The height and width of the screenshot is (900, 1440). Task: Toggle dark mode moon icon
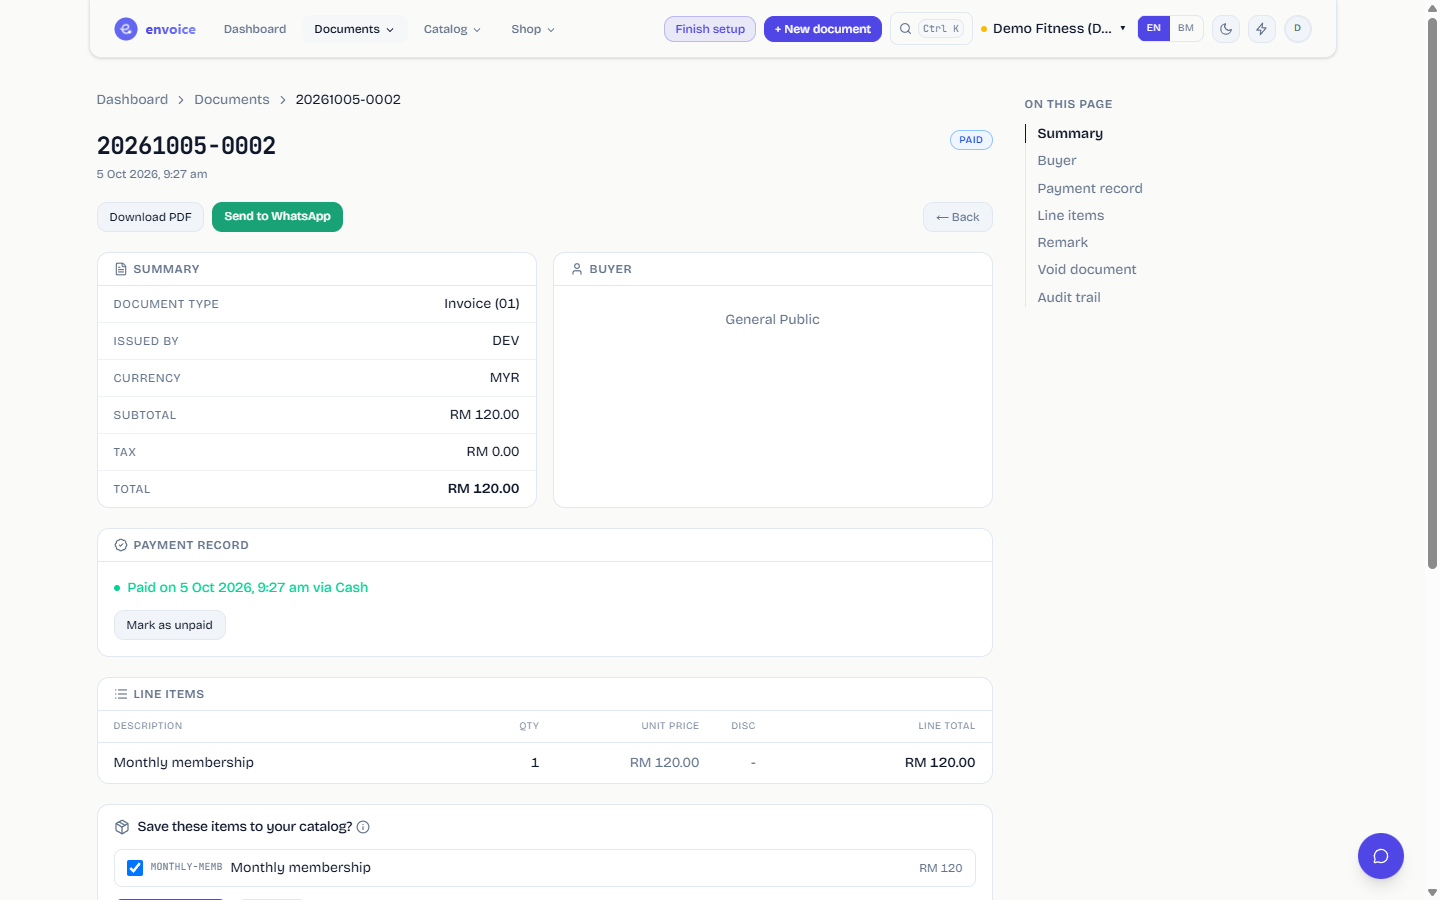(x=1226, y=29)
